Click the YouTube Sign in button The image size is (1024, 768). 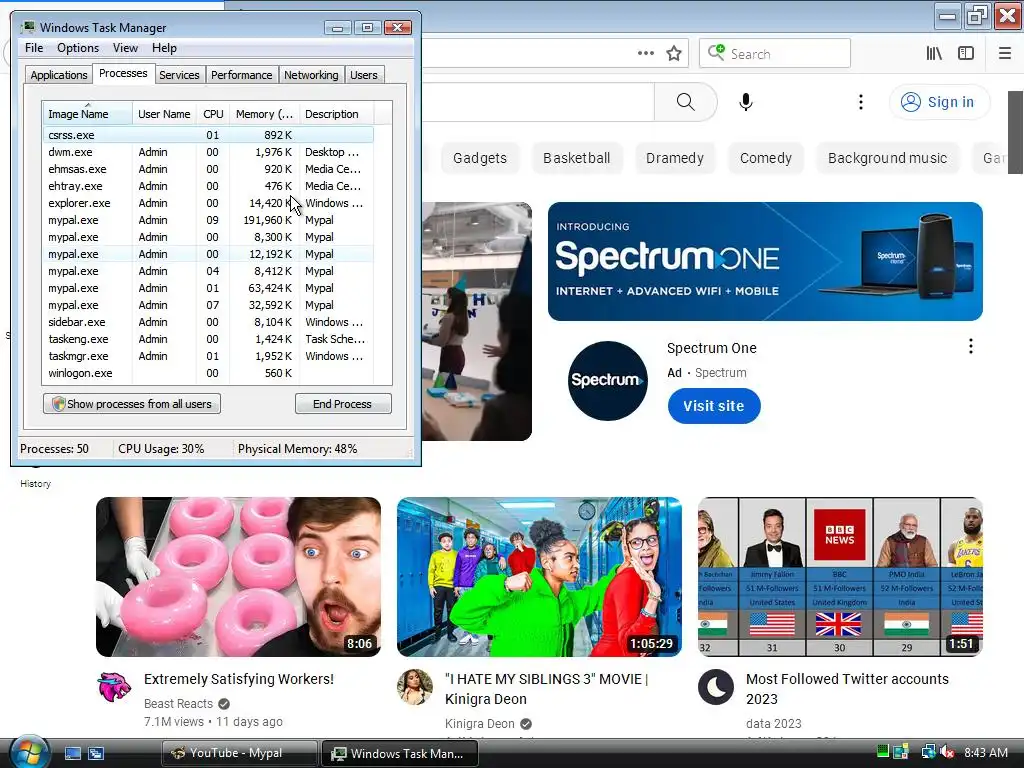pyautogui.click(x=938, y=102)
